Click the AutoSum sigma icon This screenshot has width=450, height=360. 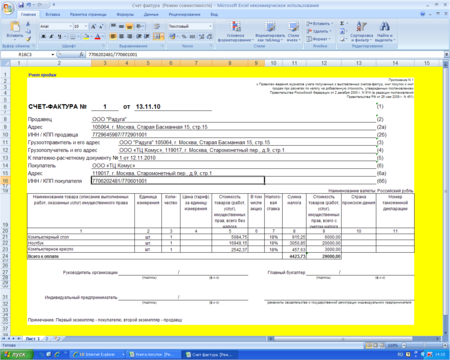tap(342, 24)
